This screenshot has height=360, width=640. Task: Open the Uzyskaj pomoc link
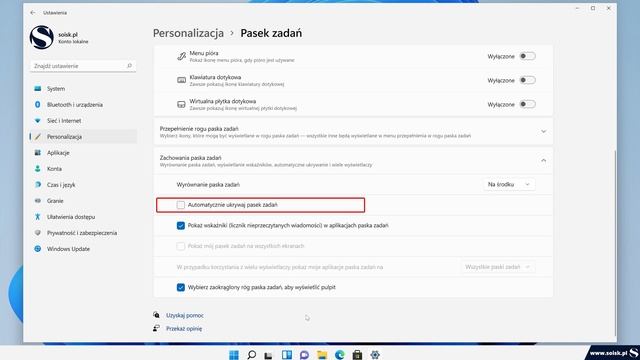click(x=184, y=316)
